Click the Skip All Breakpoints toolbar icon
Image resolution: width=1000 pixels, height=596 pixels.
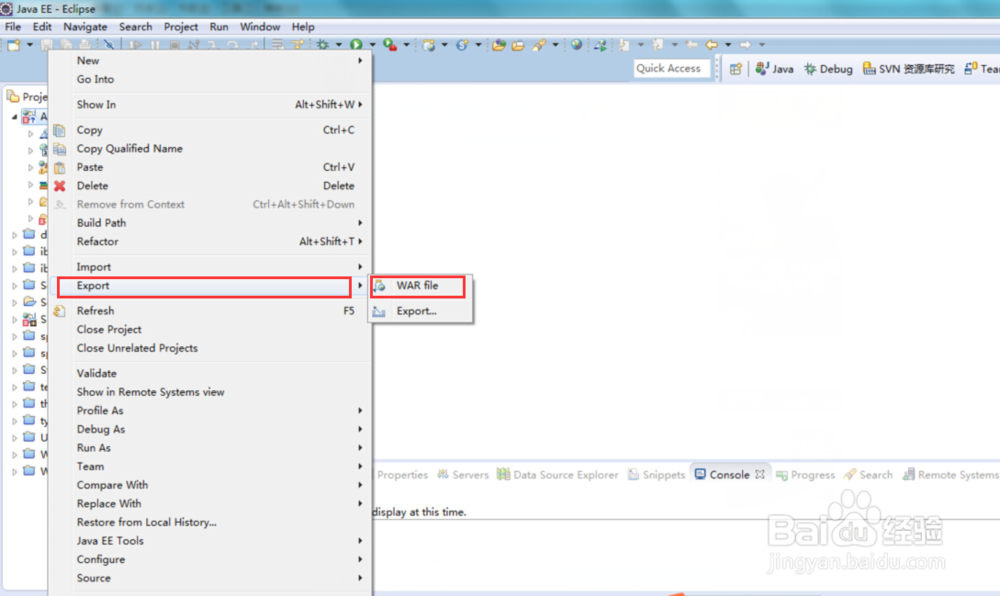109,45
